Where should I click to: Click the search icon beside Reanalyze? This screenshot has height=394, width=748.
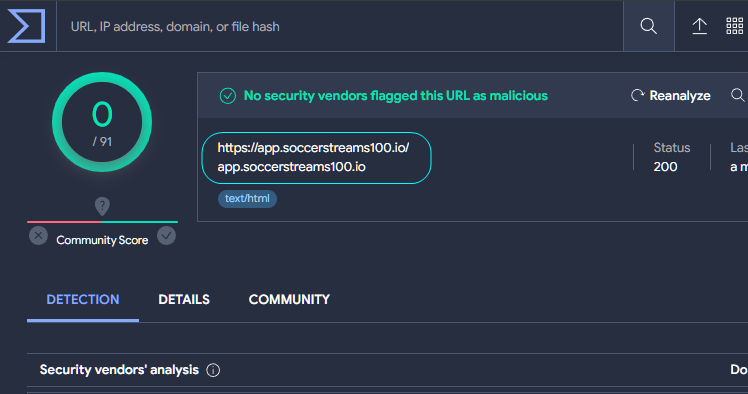(738, 95)
